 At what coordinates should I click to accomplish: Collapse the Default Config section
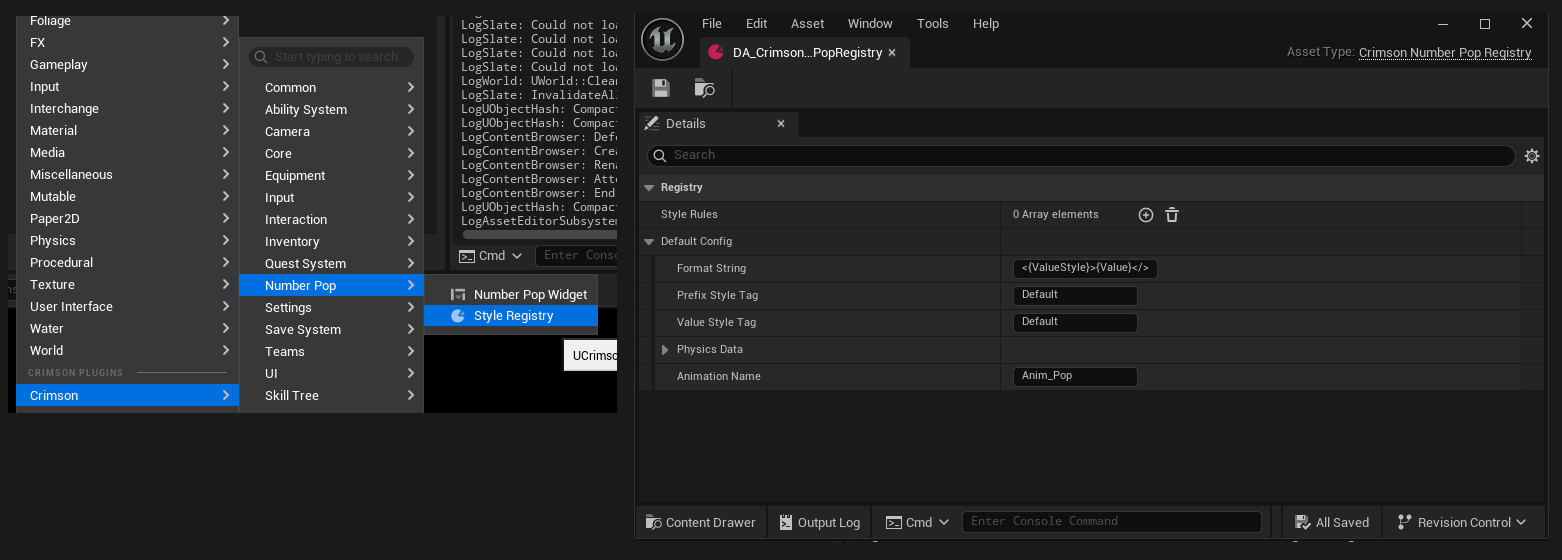pos(649,242)
